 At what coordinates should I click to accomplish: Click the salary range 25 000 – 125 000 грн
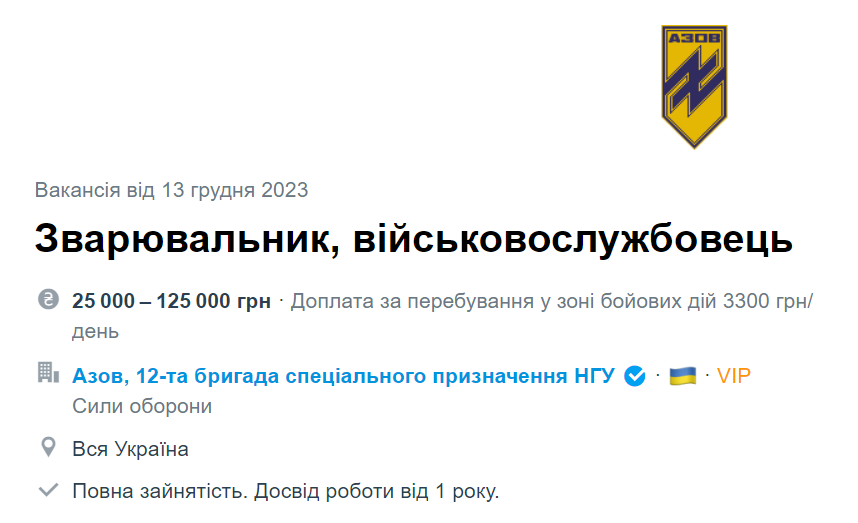pos(171,301)
